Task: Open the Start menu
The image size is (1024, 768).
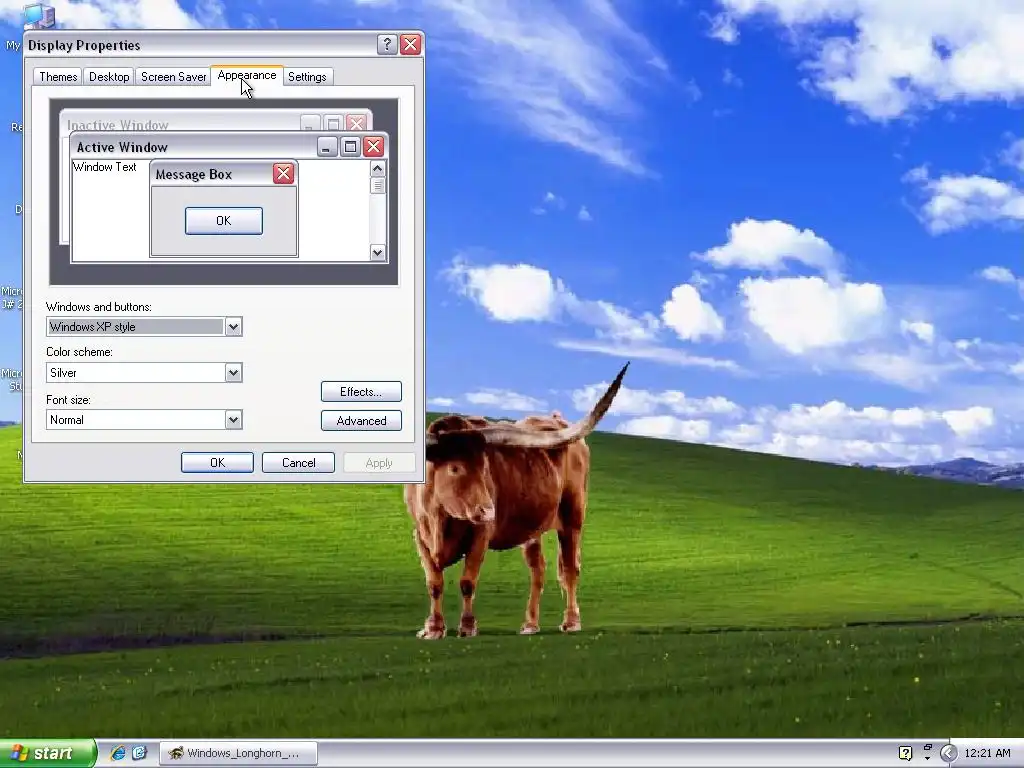Action: [x=47, y=753]
